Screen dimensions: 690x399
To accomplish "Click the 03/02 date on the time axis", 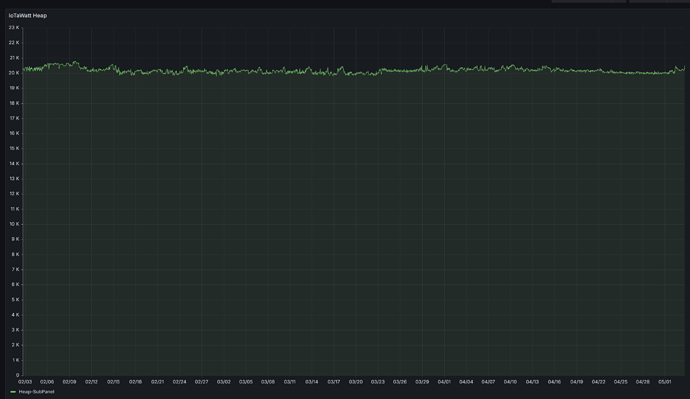I will [224, 382].
